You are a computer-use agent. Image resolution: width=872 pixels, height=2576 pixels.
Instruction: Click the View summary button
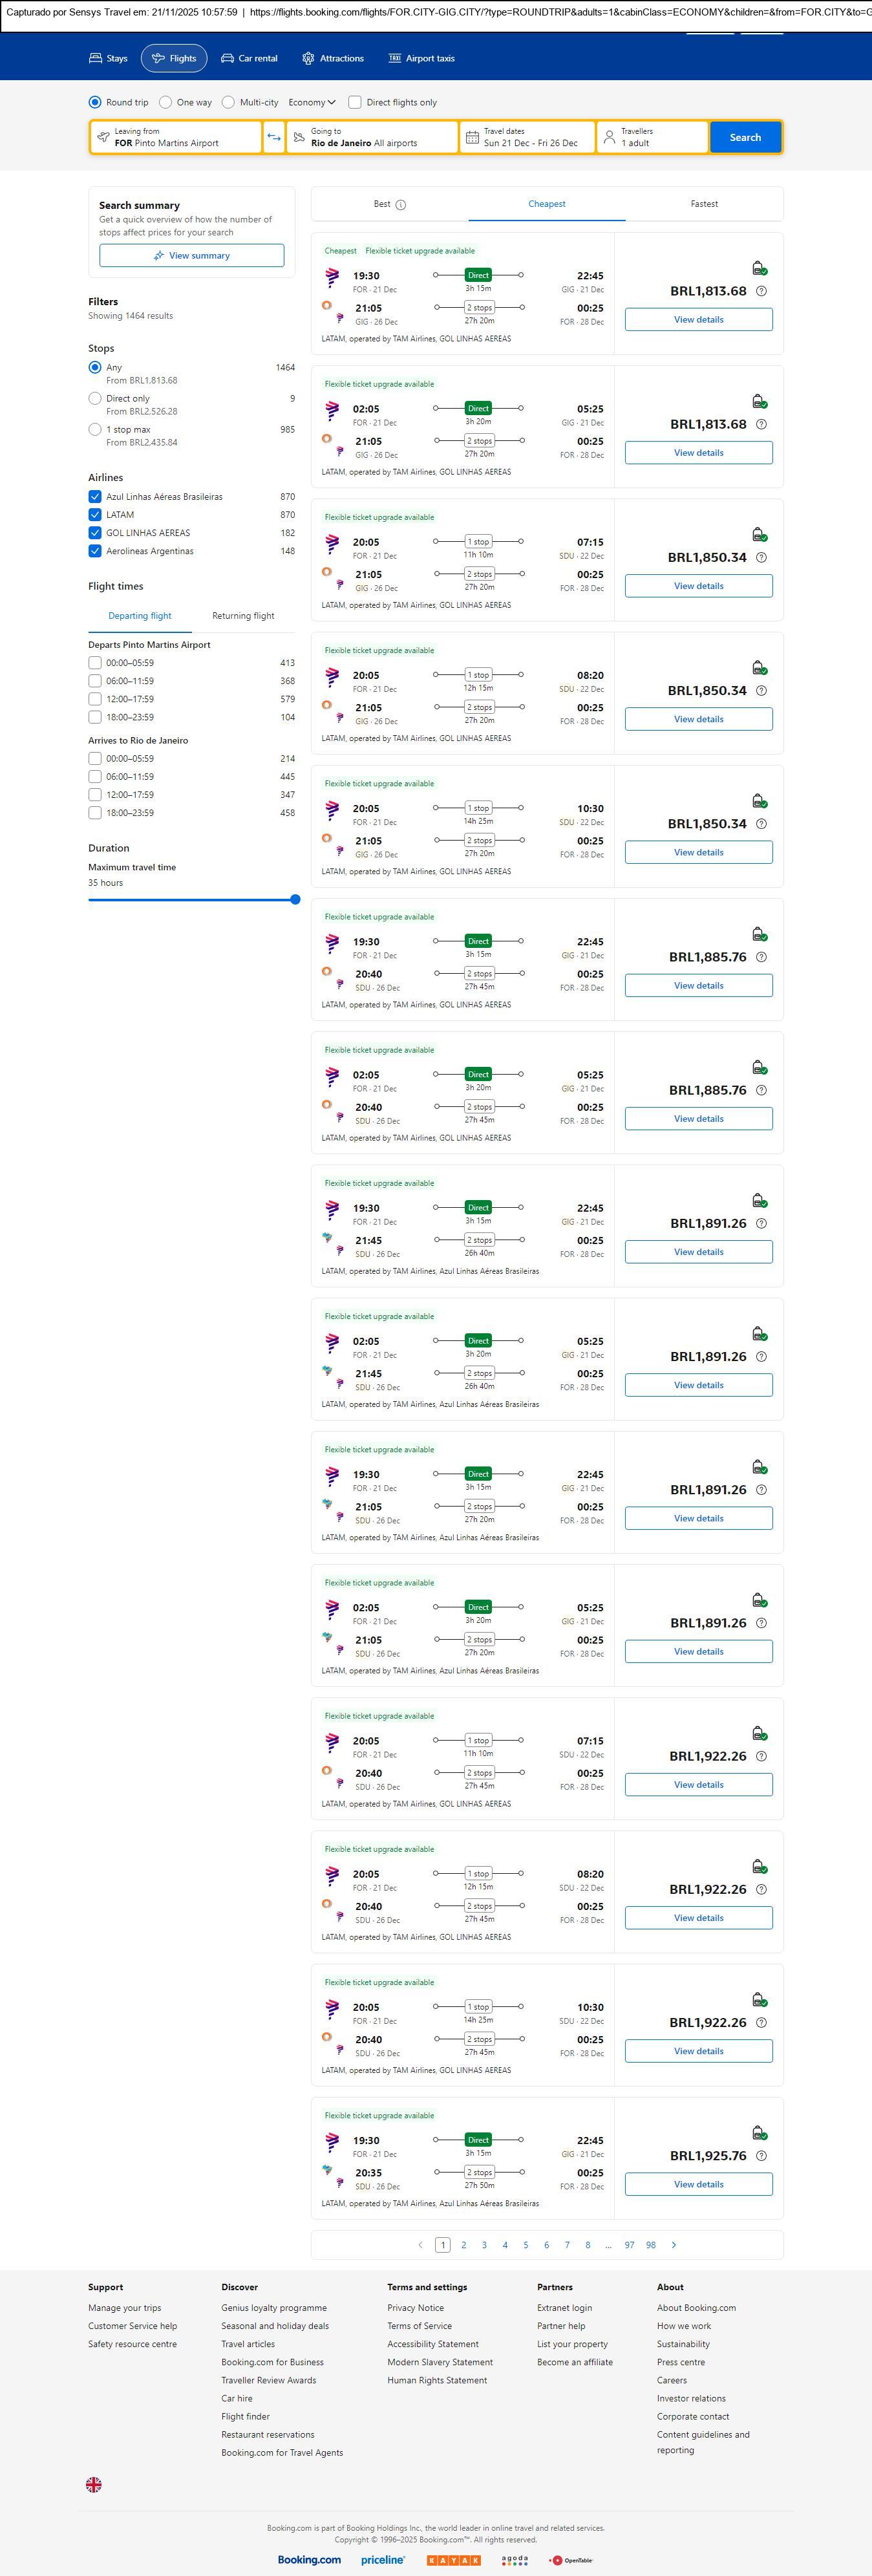[x=191, y=256]
